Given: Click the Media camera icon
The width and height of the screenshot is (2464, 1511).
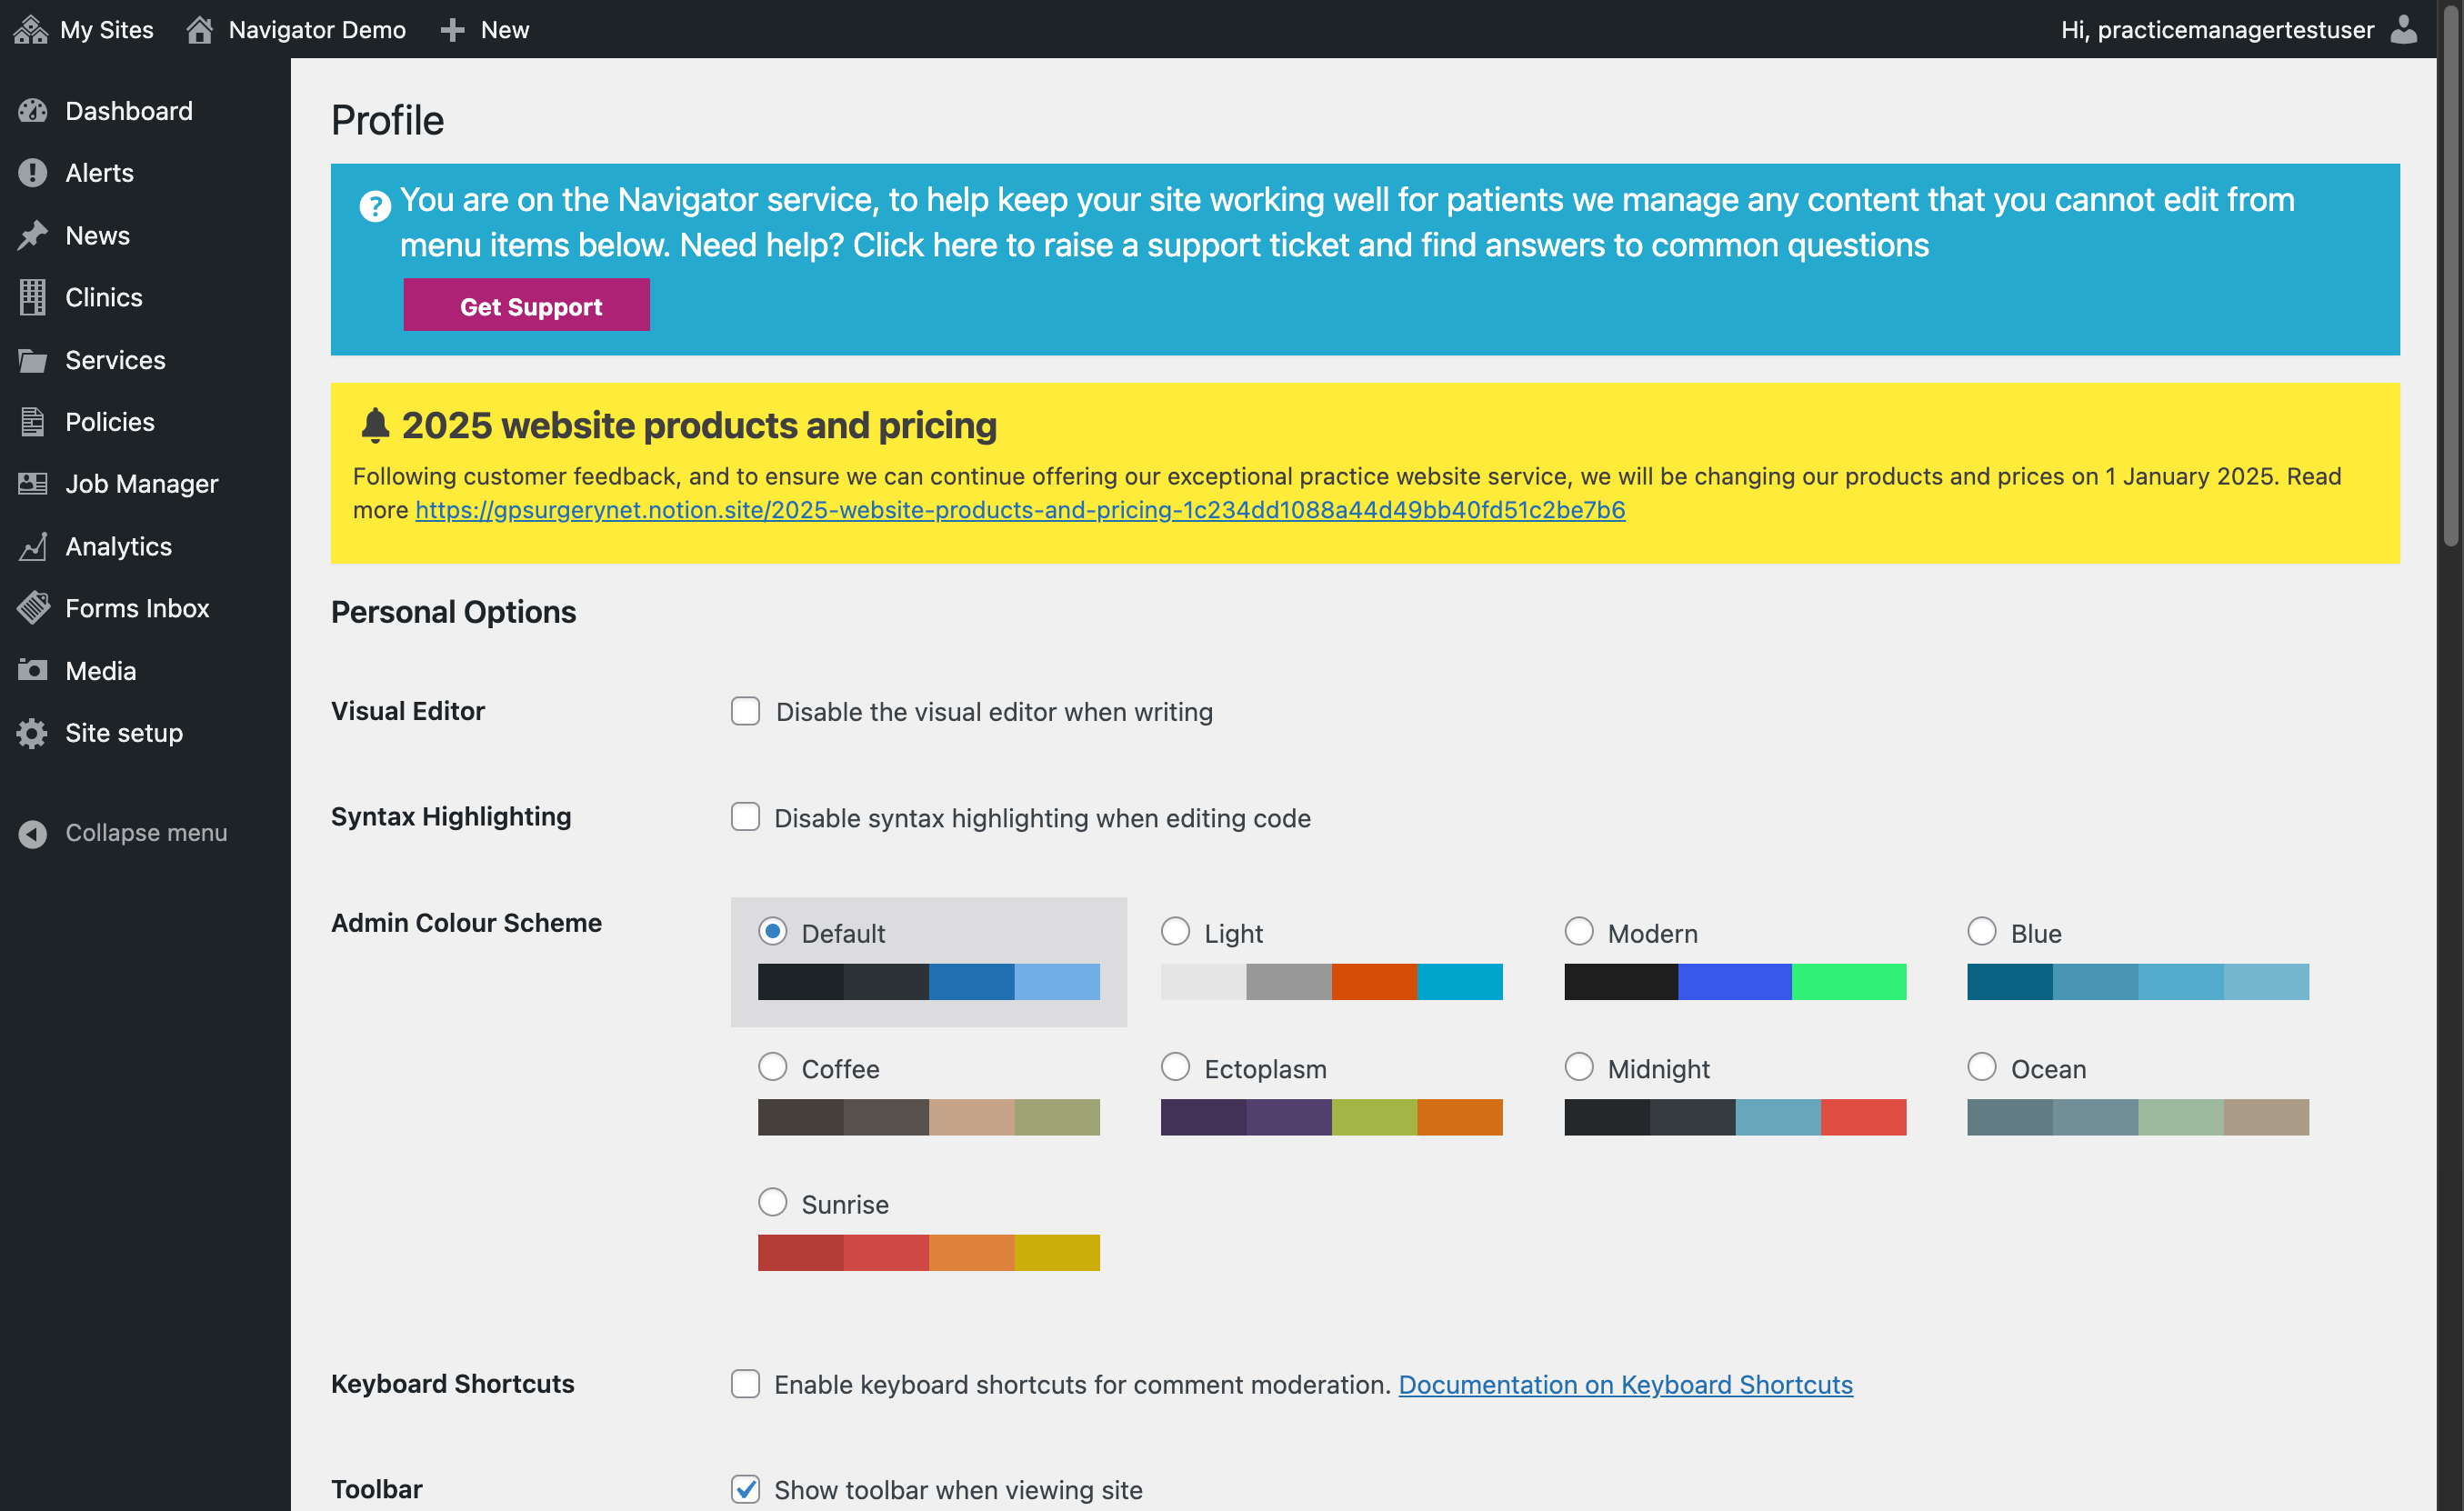Looking at the screenshot, I should 32,670.
